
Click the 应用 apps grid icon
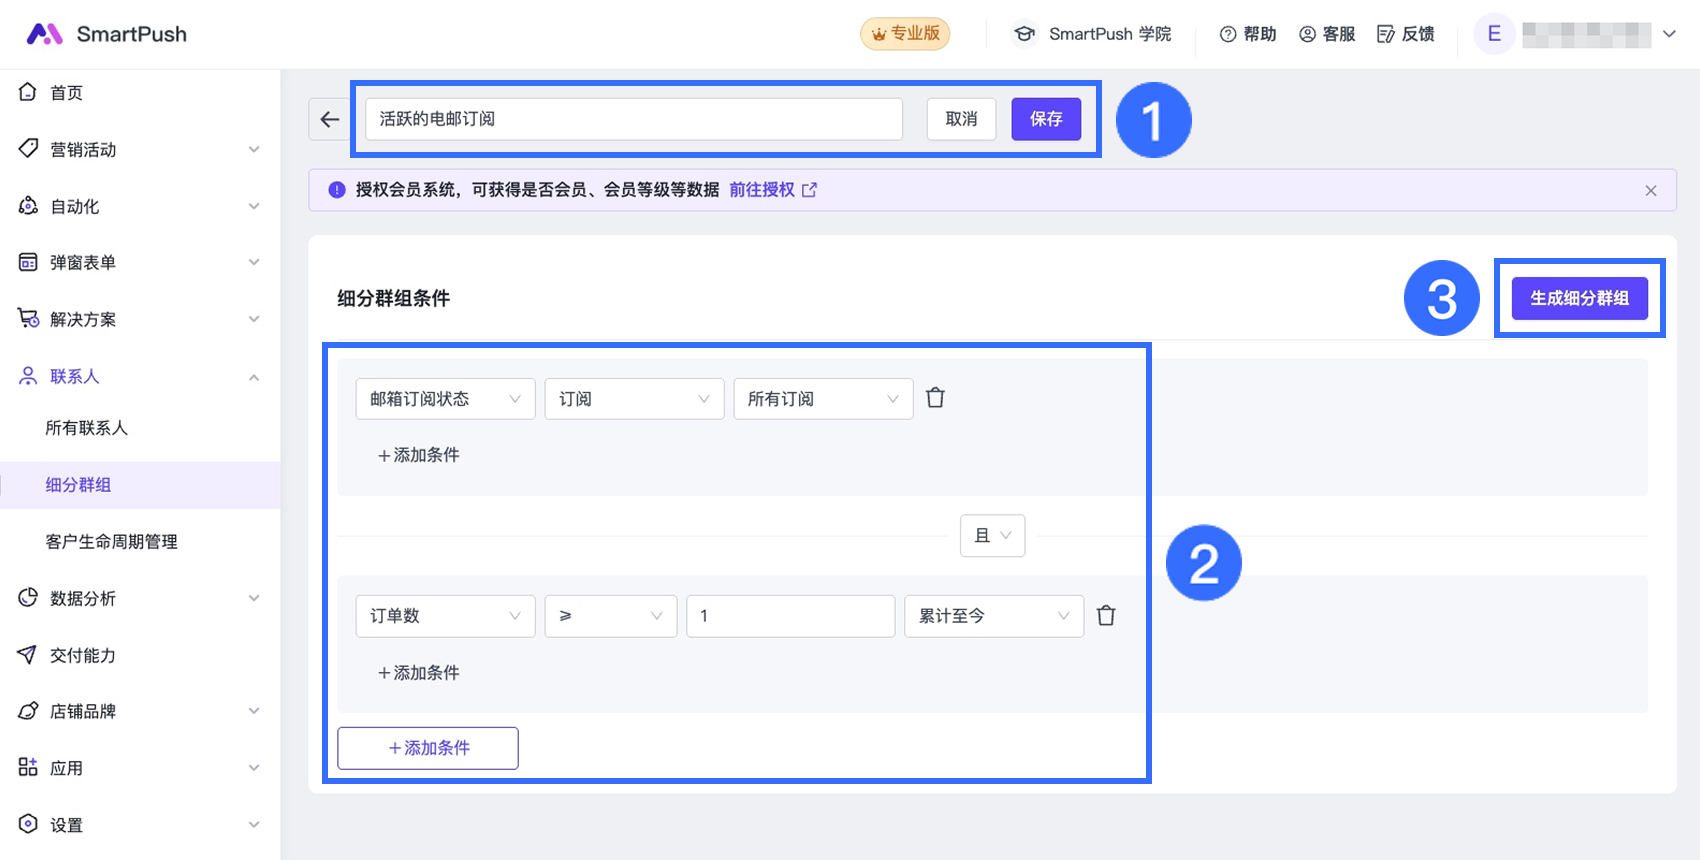pyautogui.click(x=28, y=768)
